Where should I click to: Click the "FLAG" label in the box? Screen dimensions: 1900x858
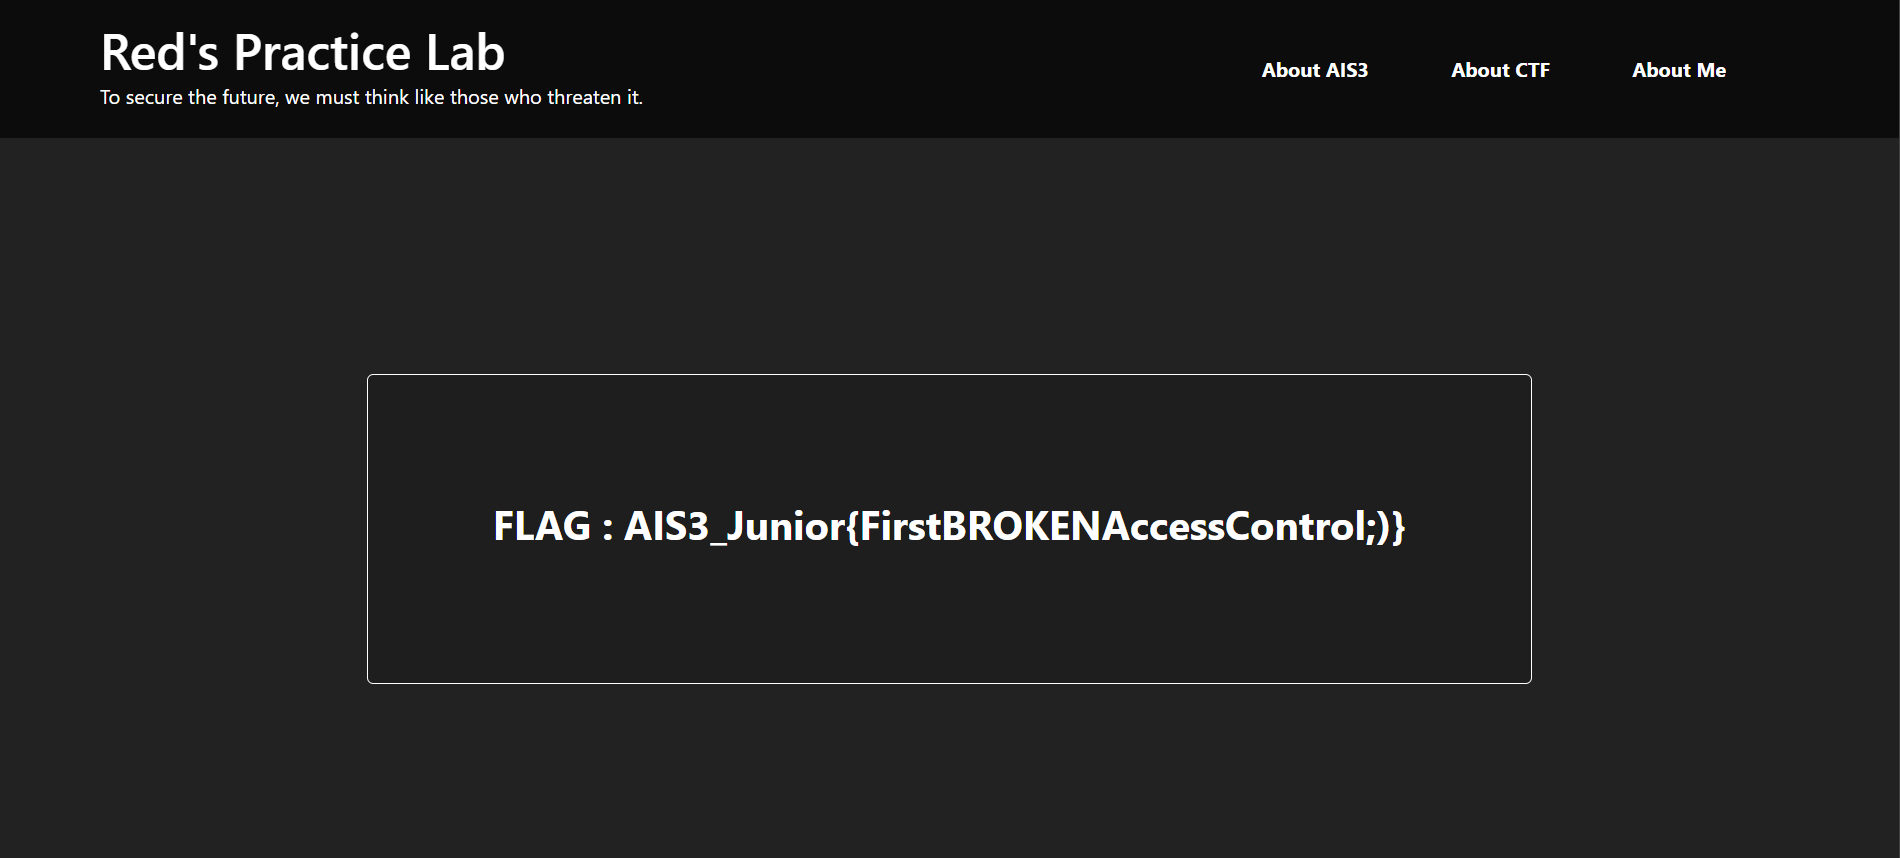[x=542, y=527]
